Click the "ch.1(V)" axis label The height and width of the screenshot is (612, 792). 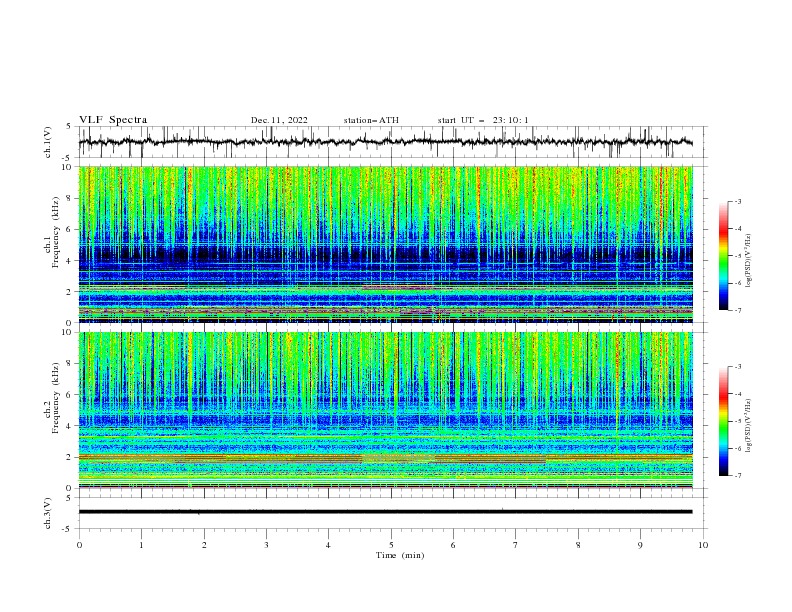[48, 142]
